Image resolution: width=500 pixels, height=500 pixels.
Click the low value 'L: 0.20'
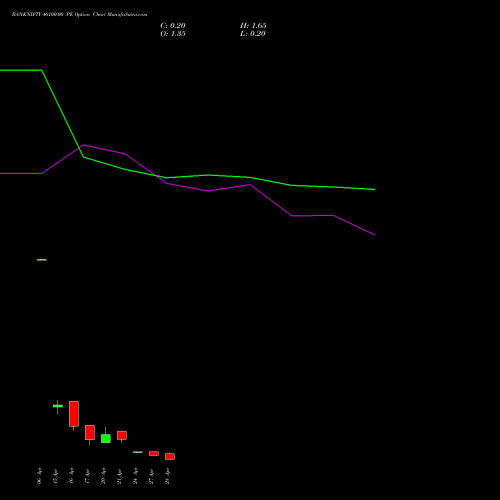[x=253, y=34]
